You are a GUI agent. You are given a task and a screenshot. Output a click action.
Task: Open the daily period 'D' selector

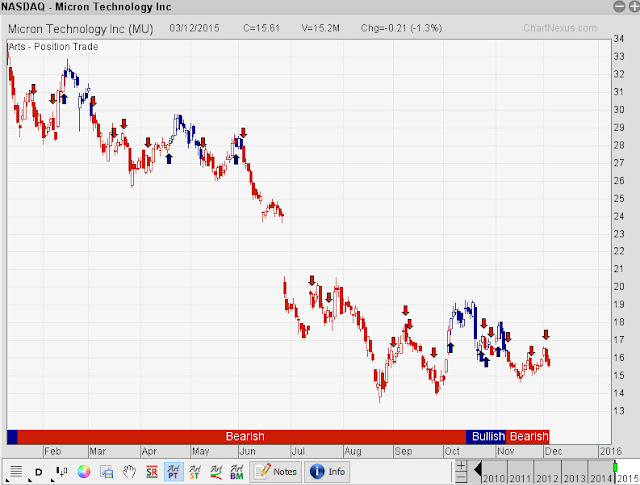coord(39,472)
